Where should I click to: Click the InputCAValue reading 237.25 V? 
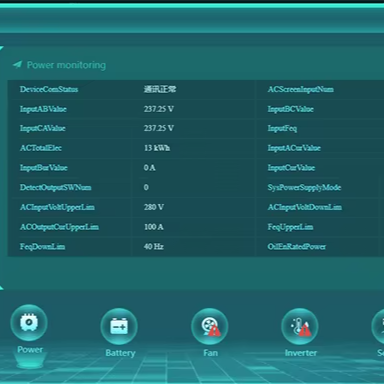[x=159, y=128]
